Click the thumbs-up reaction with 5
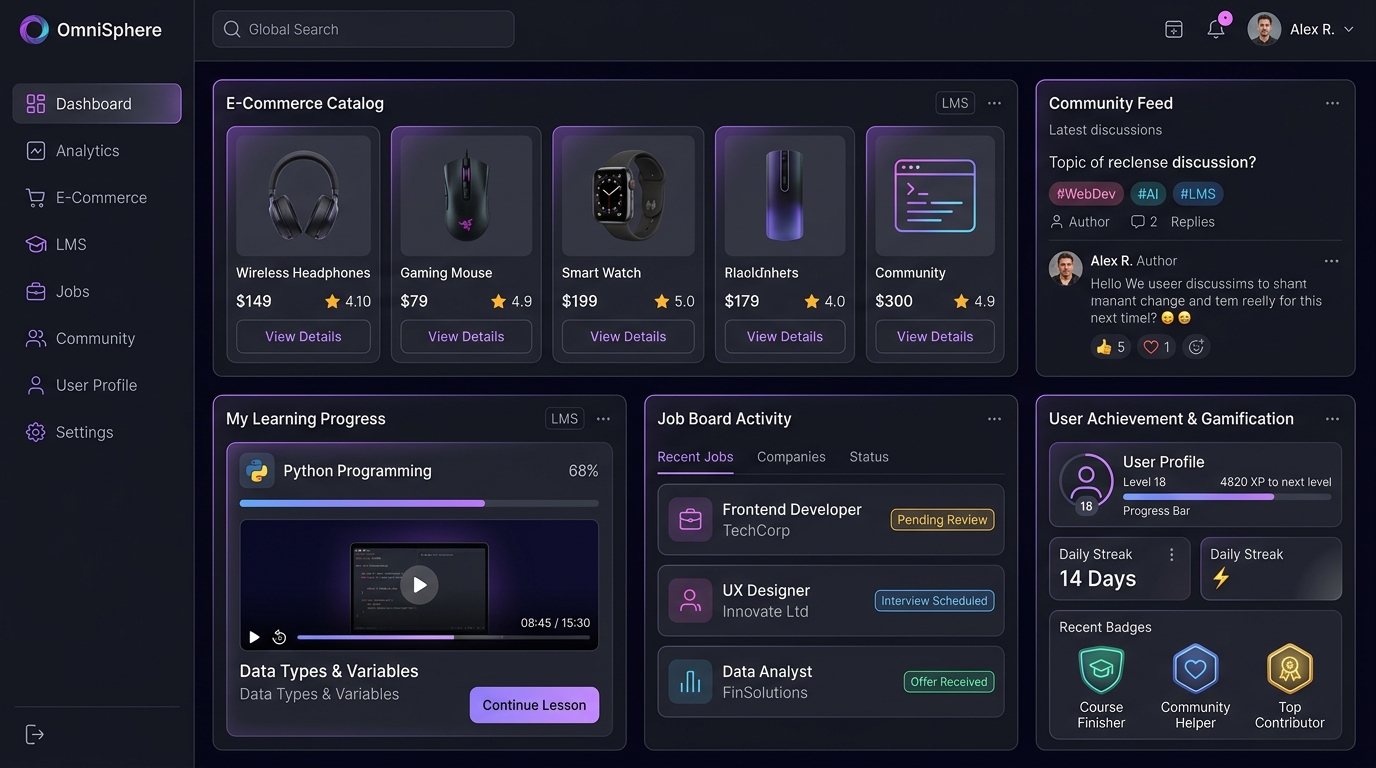Viewport: 1376px width, 768px height. click(1110, 347)
